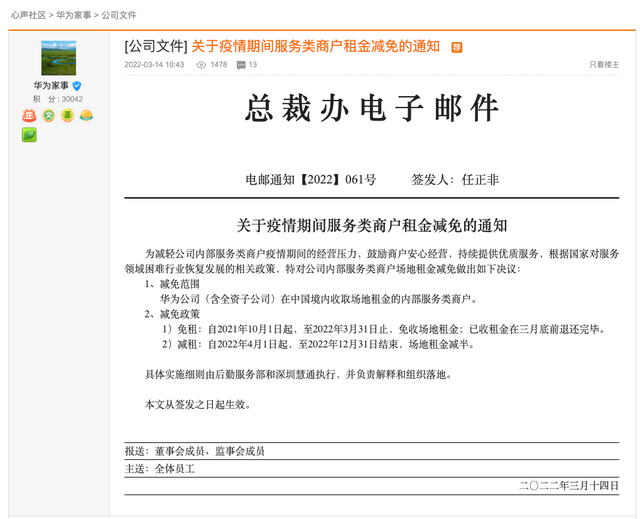Click the [公司文件] category tag
Screen dimensions: 640x519
(x=156, y=46)
